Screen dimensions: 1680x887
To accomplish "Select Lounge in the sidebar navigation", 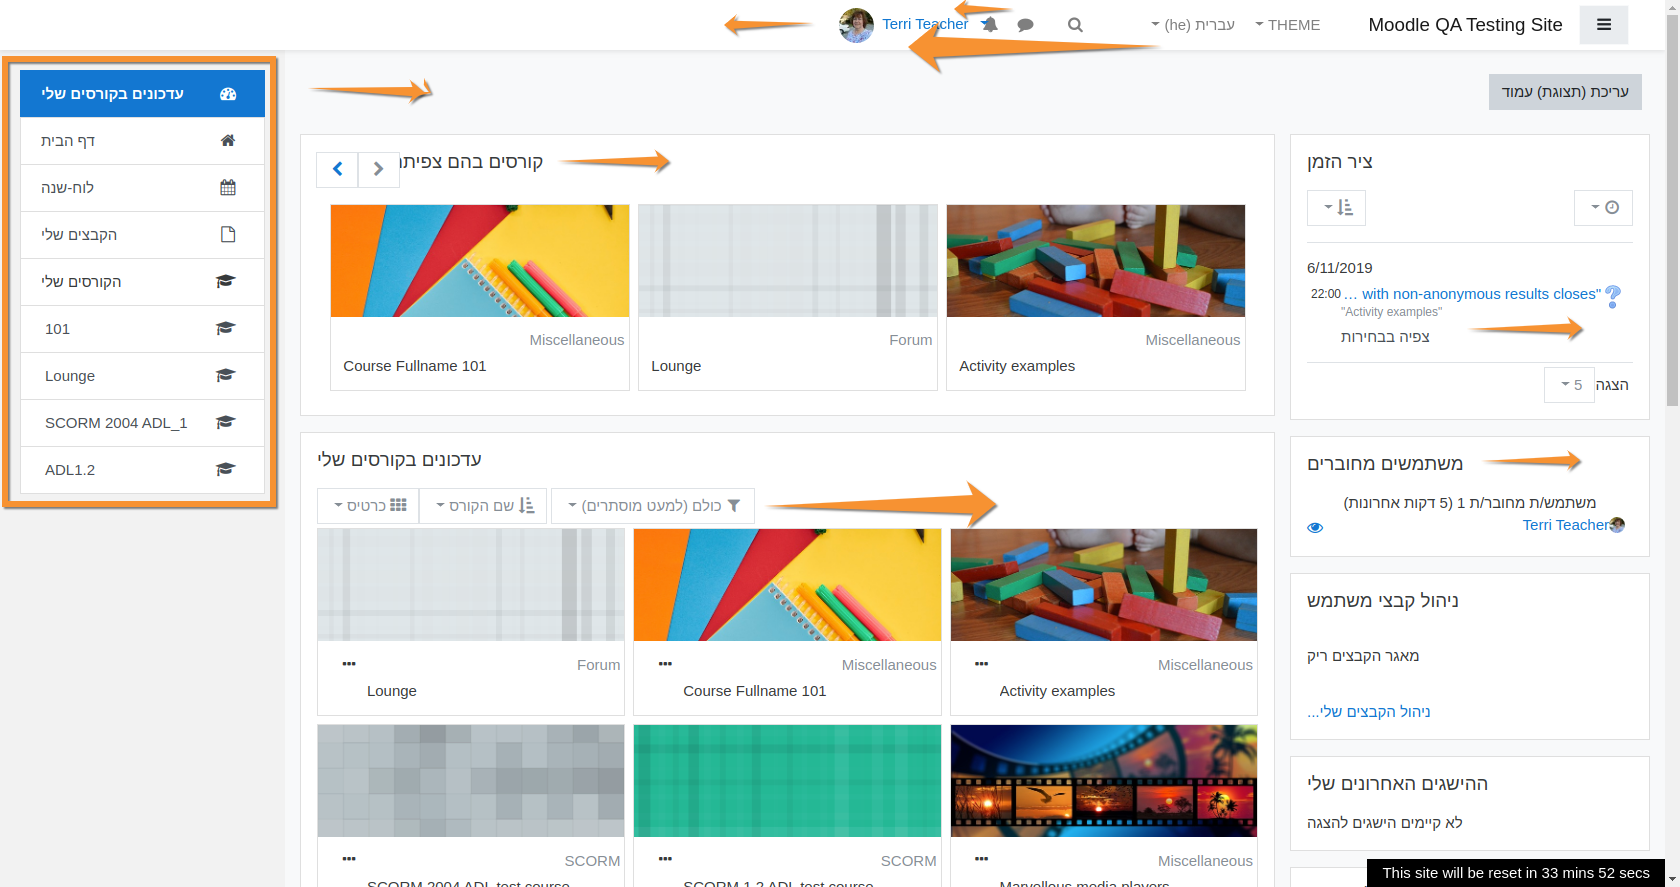I will tap(142, 375).
